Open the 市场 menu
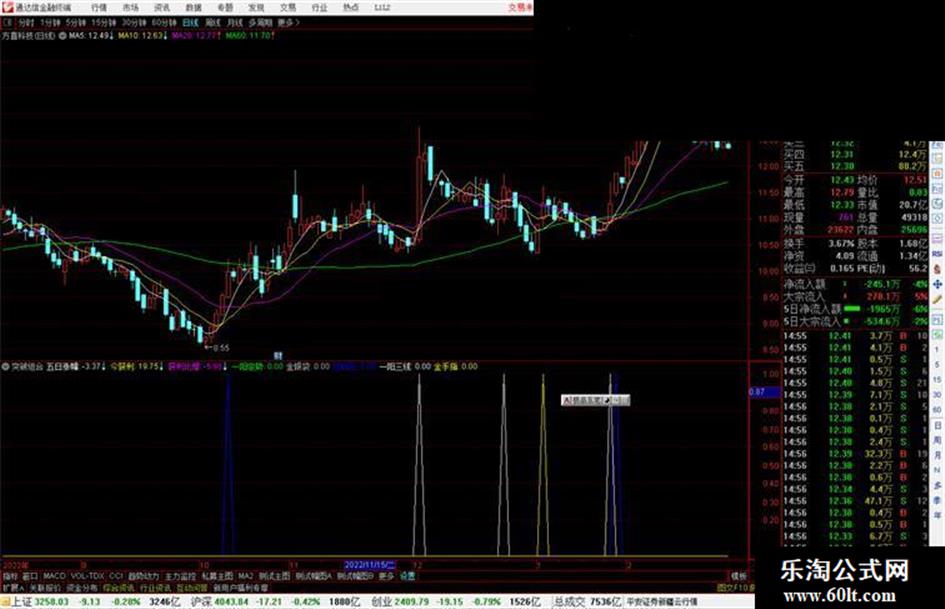This screenshot has height=609, width=945. pos(130,7)
